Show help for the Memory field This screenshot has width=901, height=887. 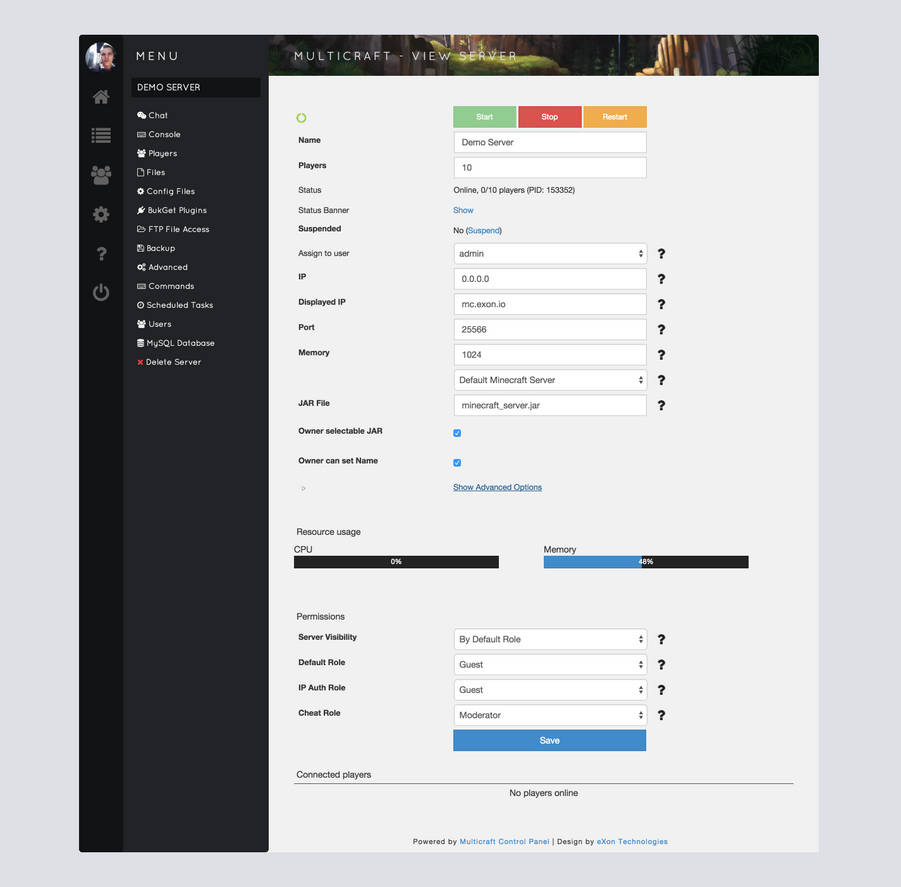[x=661, y=354]
